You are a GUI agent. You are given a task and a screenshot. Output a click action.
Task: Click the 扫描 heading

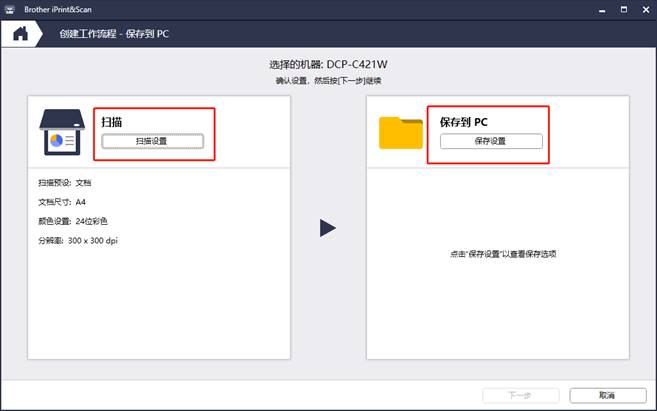pos(111,122)
